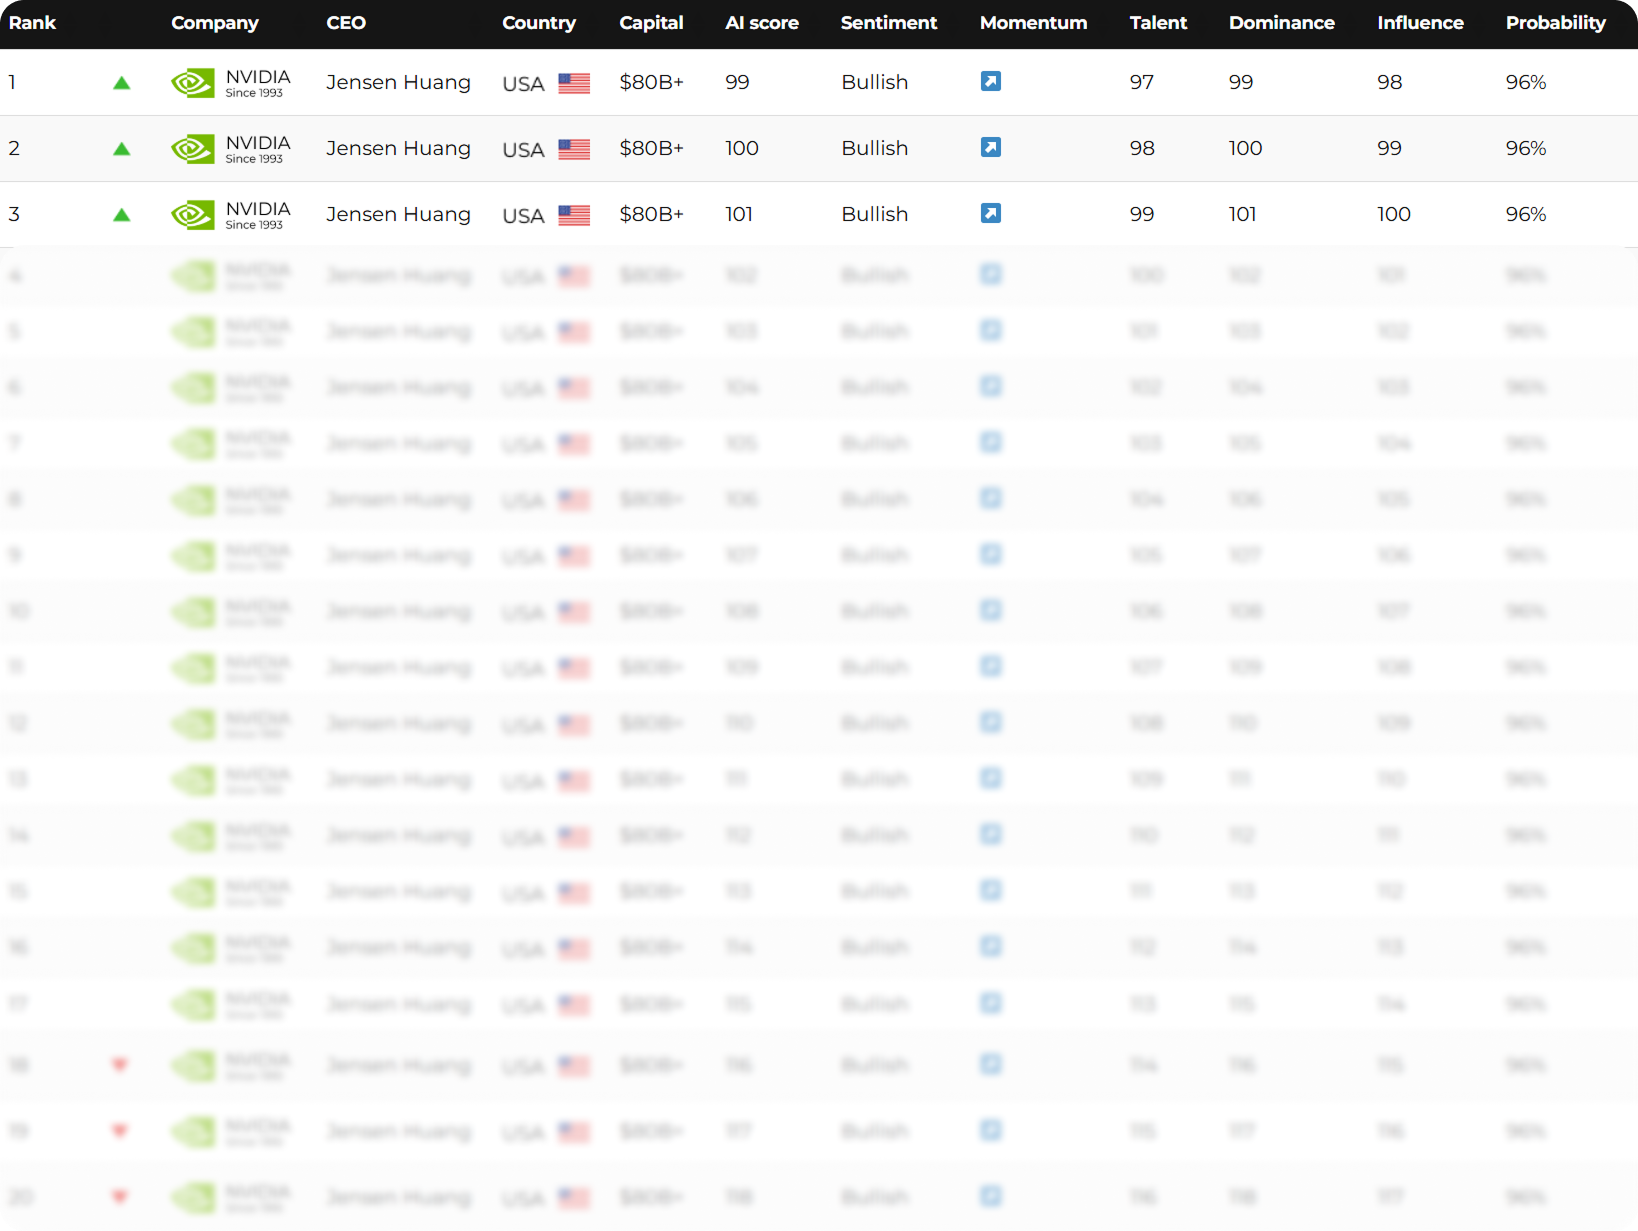Click the USA flag in rank 1 row

(x=574, y=84)
